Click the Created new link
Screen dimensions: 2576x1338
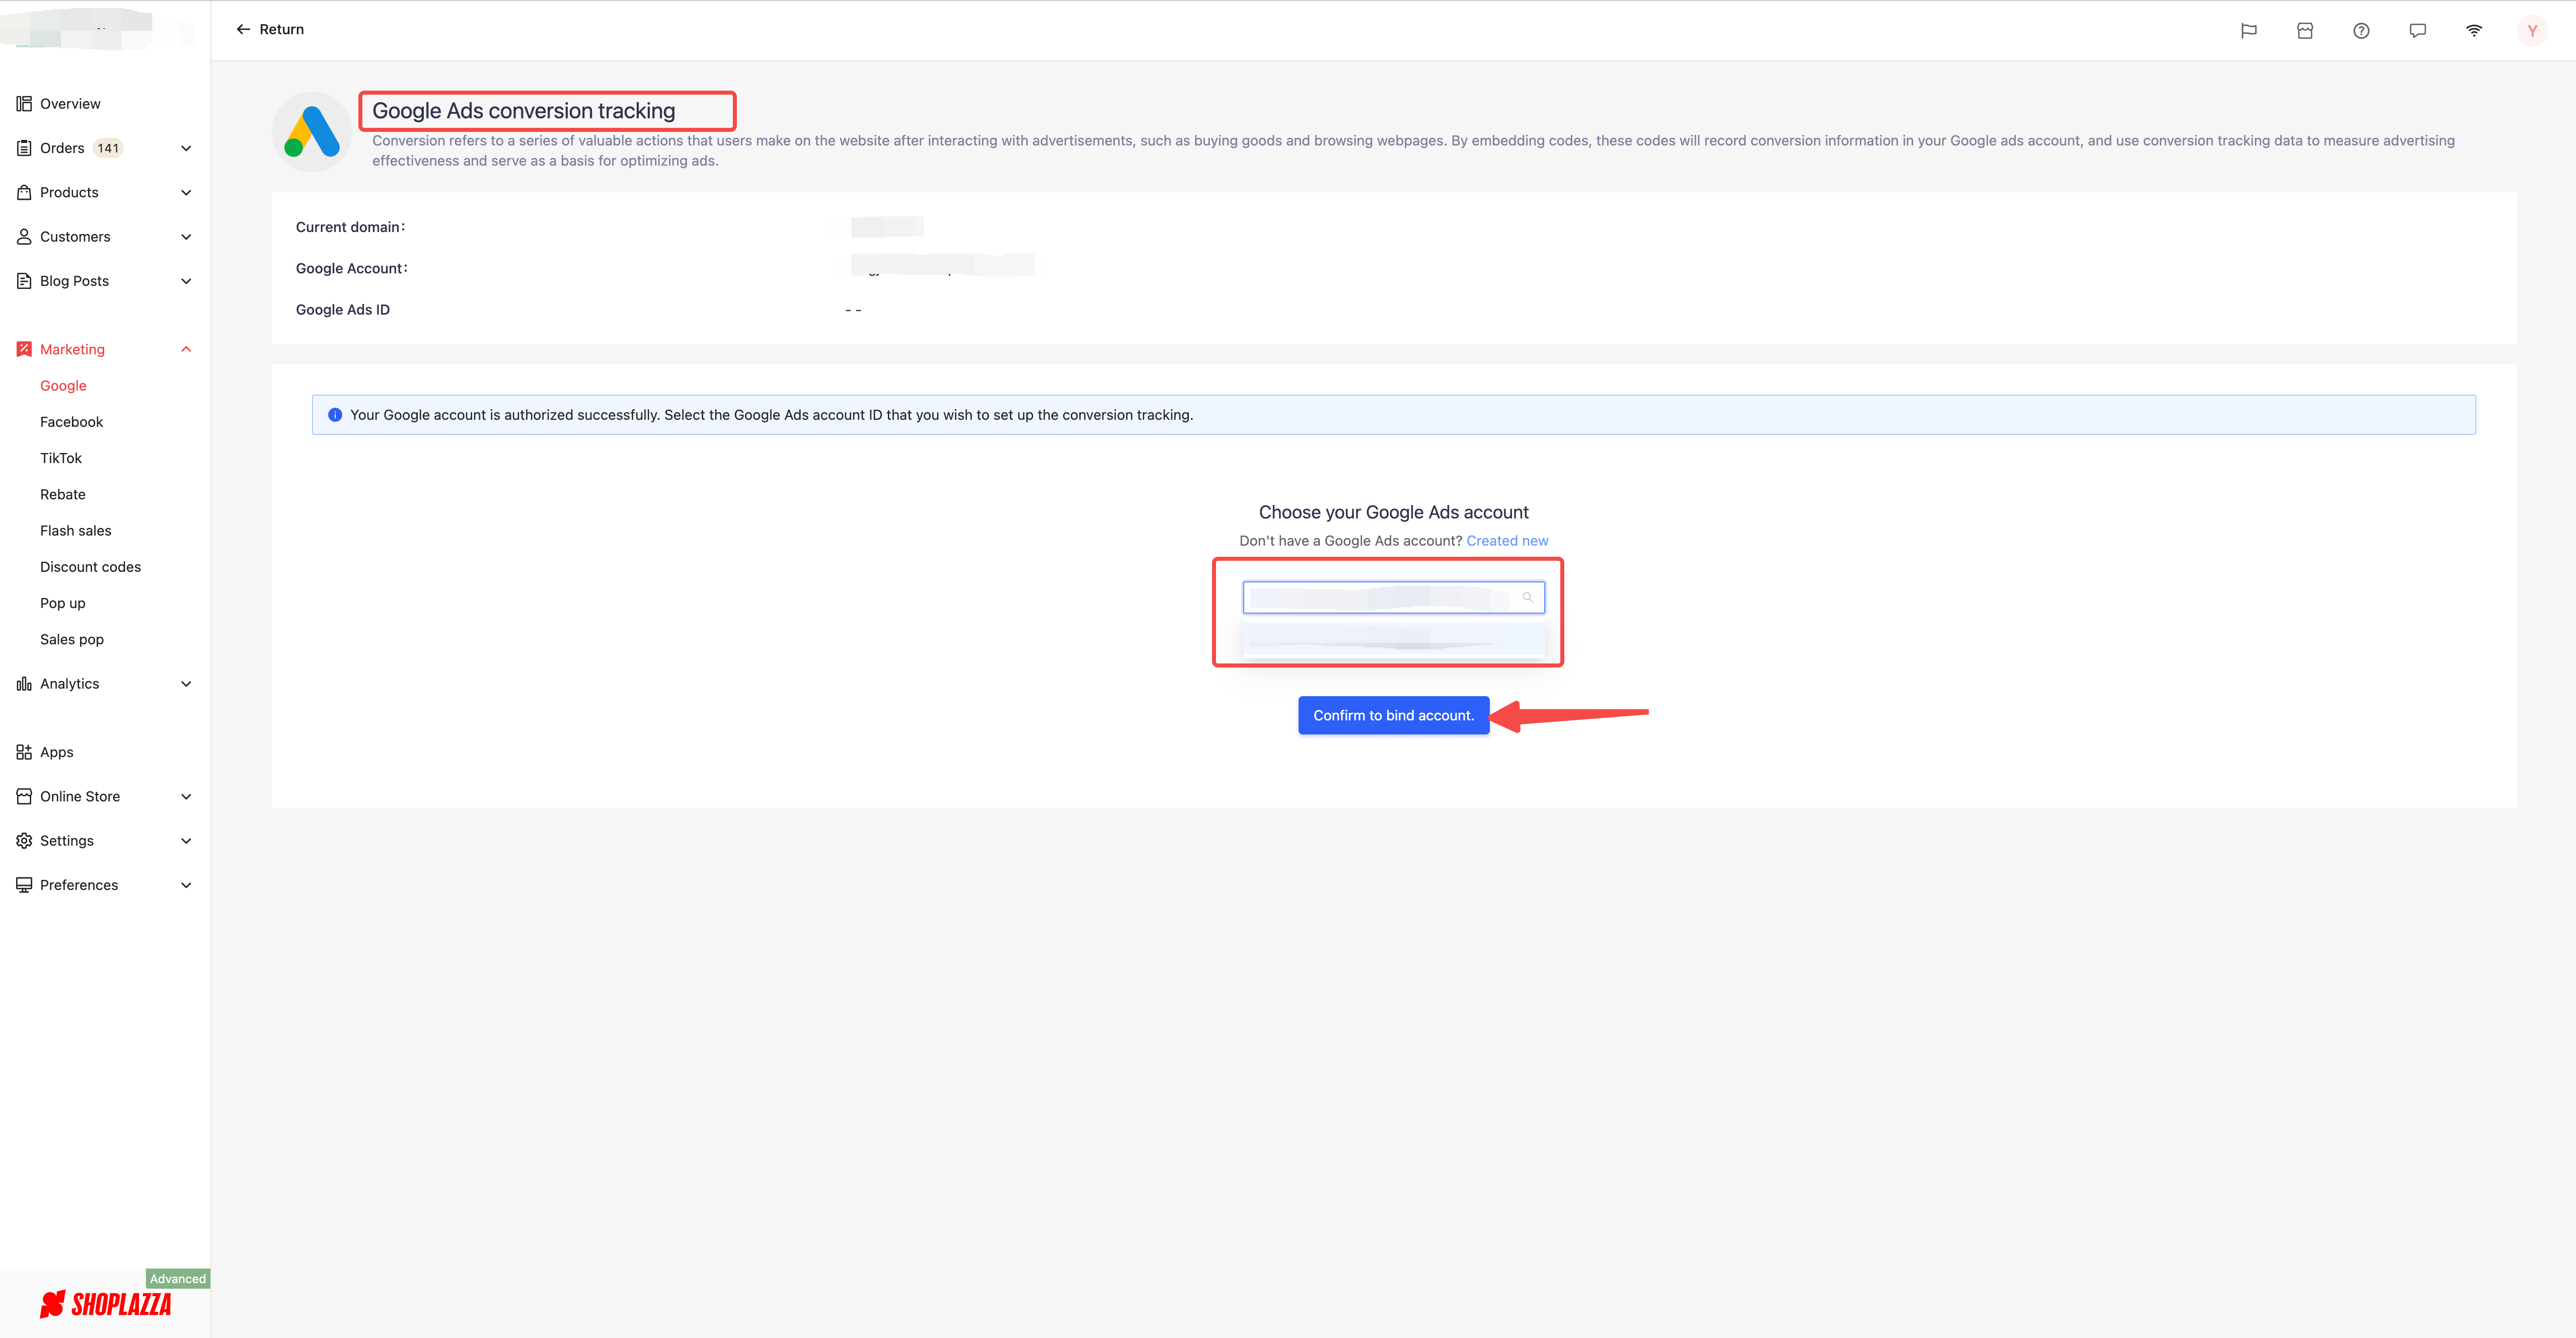1507,541
